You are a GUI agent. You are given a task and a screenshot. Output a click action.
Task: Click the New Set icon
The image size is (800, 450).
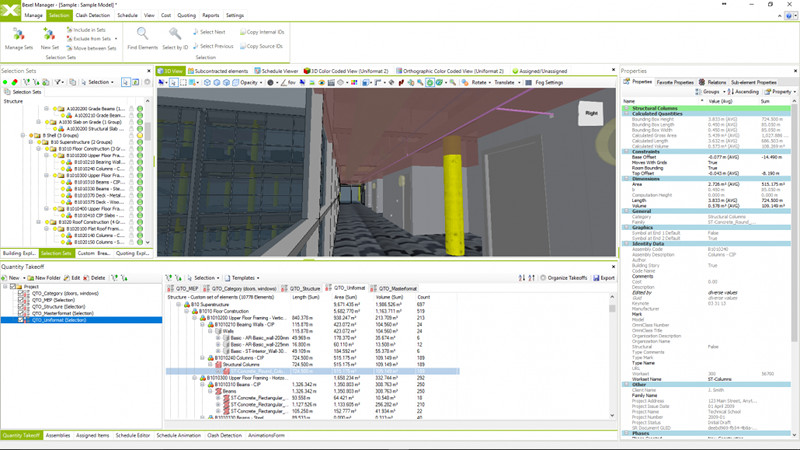coord(50,34)
